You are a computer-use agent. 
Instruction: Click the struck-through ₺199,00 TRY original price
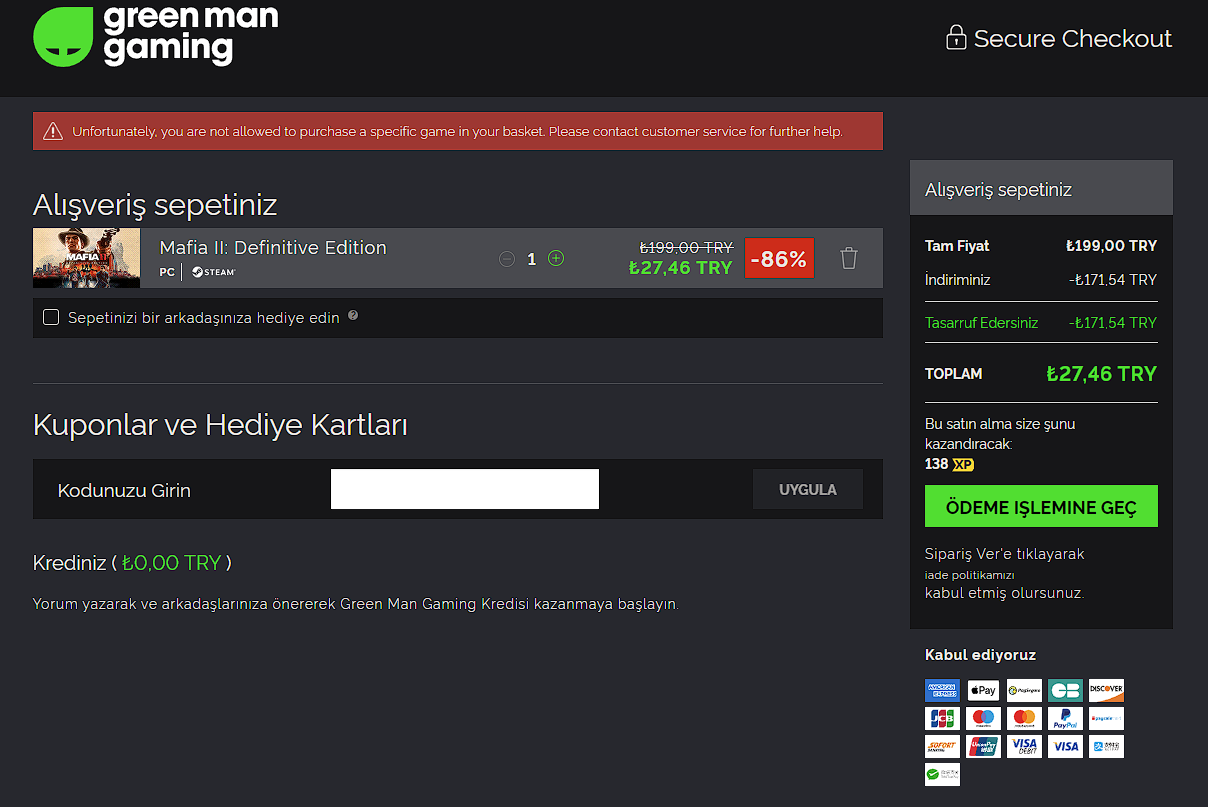tap(686, 247)
